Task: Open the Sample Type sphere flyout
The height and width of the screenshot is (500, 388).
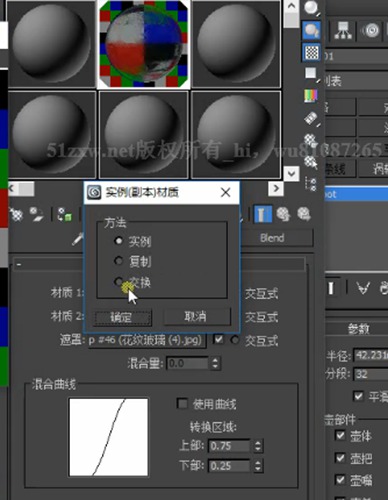Action: tap(312, 8)
